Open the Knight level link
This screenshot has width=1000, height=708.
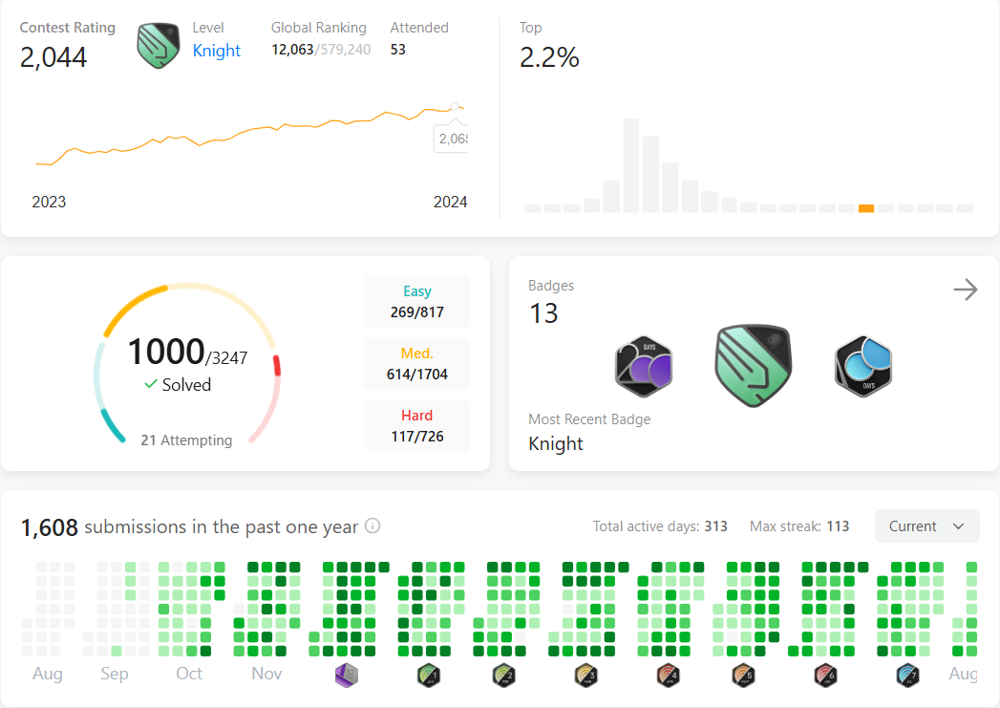216,51
